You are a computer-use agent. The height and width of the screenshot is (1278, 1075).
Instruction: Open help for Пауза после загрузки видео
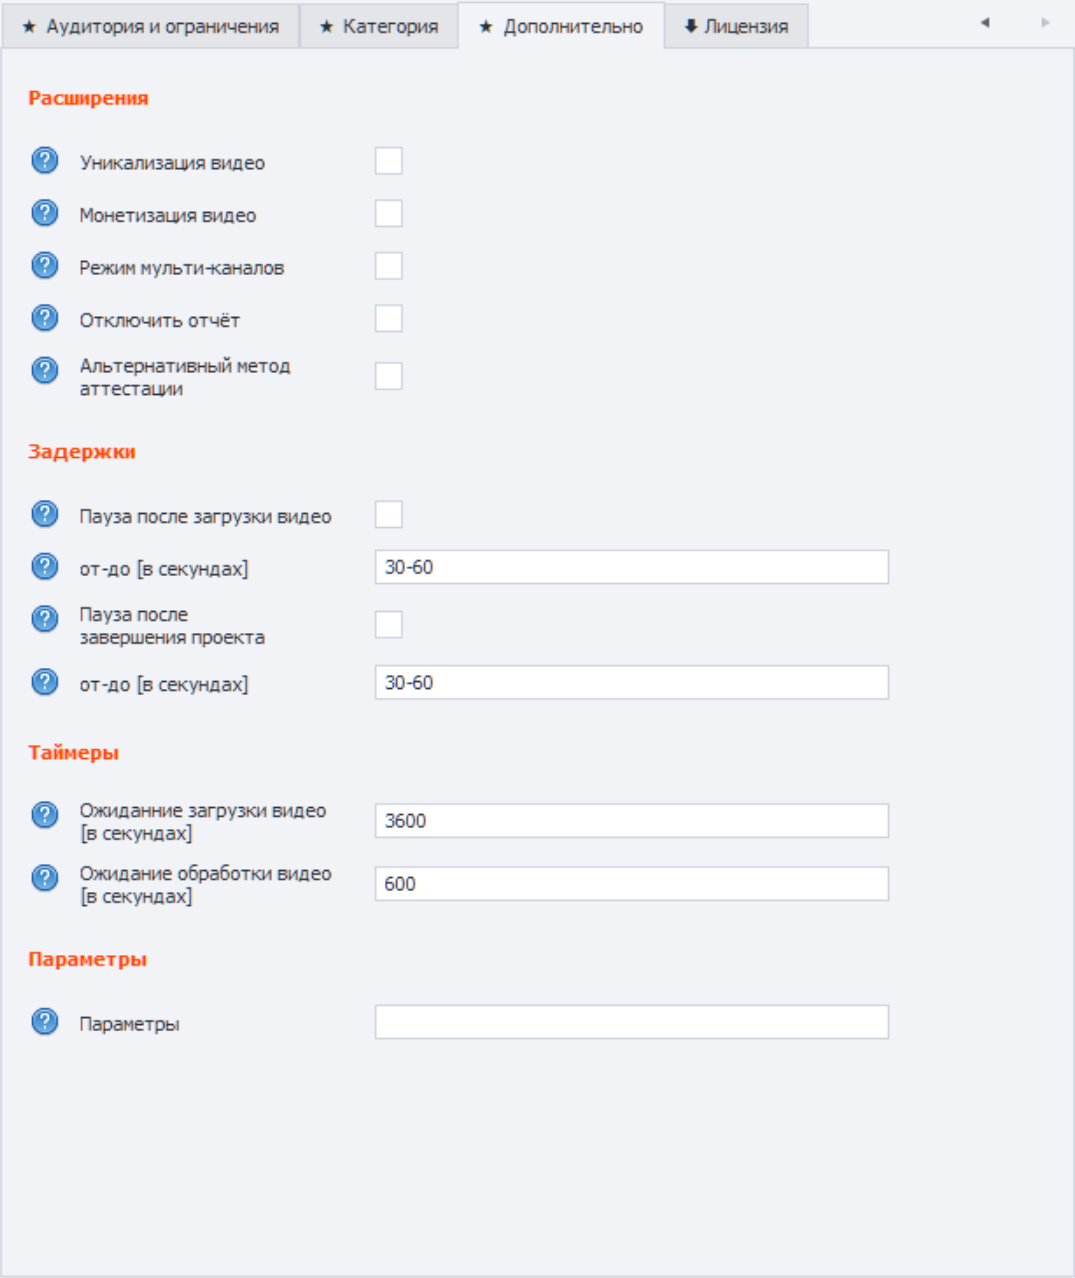pos(45,514)
